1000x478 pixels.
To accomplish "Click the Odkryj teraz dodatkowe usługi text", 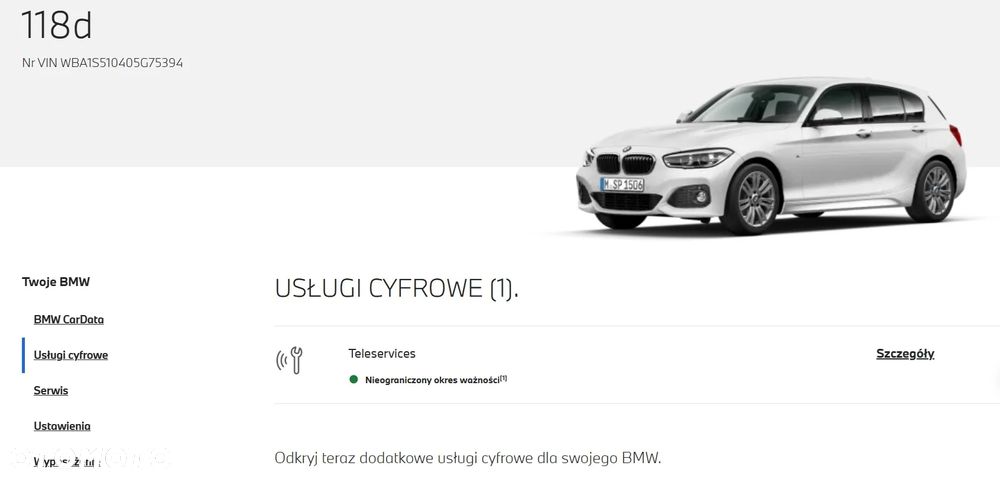I will pyautogui.click(x=468, y=458).
